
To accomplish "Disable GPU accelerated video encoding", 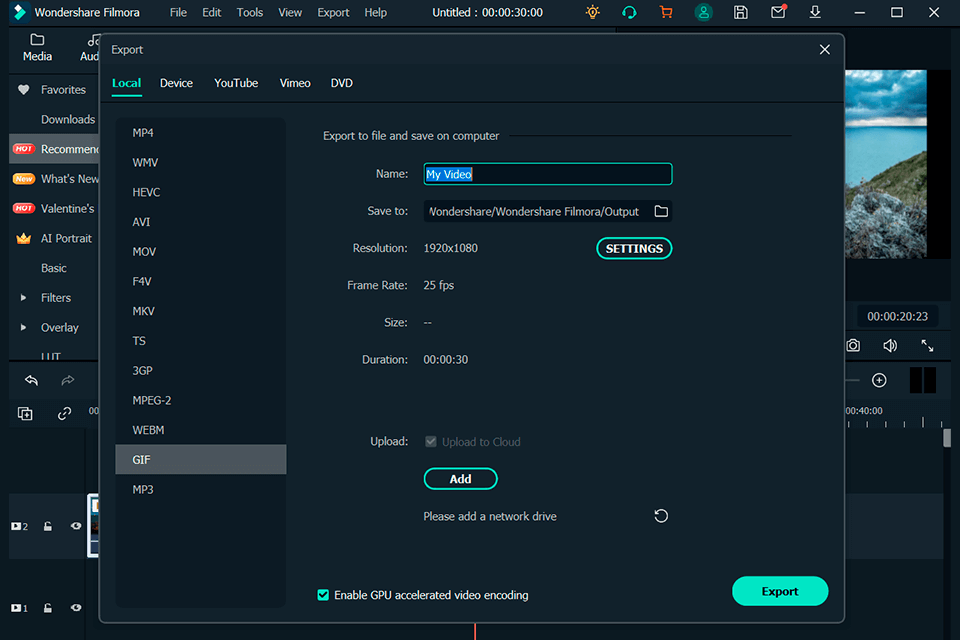I will pos(323,595).
